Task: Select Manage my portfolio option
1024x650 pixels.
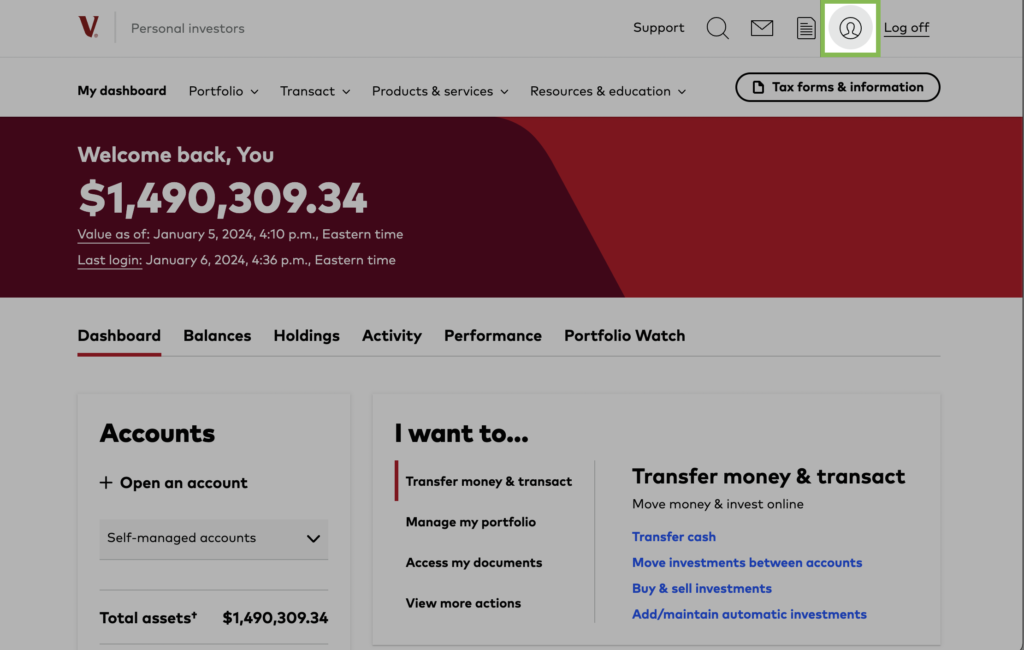Action: tap(470, 522)
